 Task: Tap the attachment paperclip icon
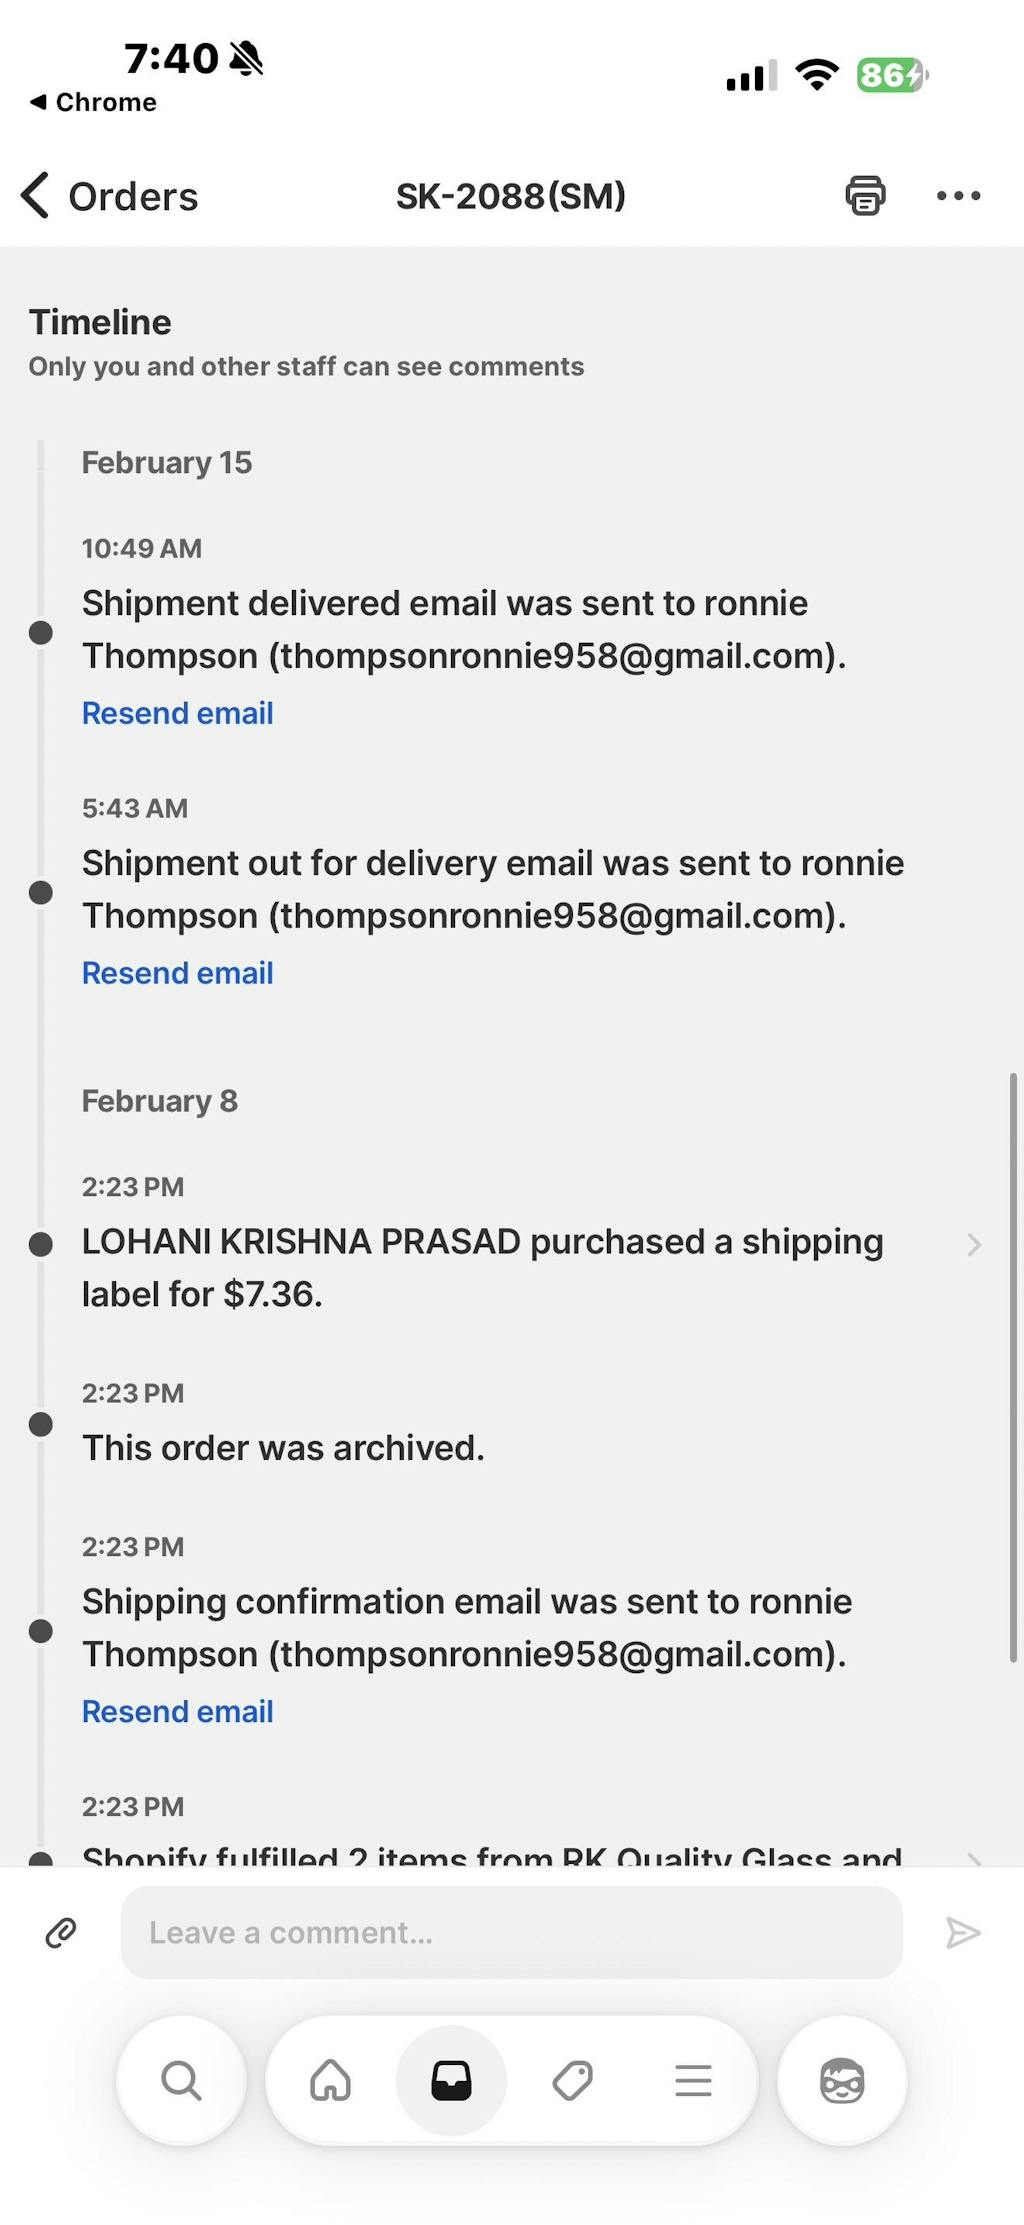(x=61, y=1933)
